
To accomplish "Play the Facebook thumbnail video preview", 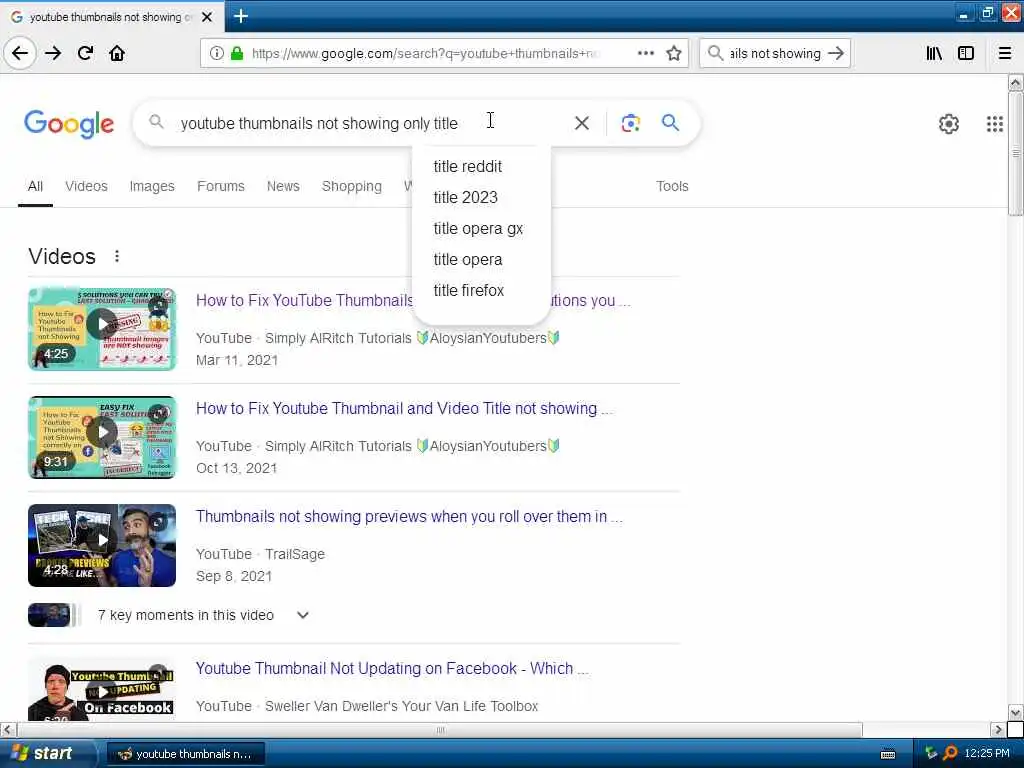I will 102,690.
